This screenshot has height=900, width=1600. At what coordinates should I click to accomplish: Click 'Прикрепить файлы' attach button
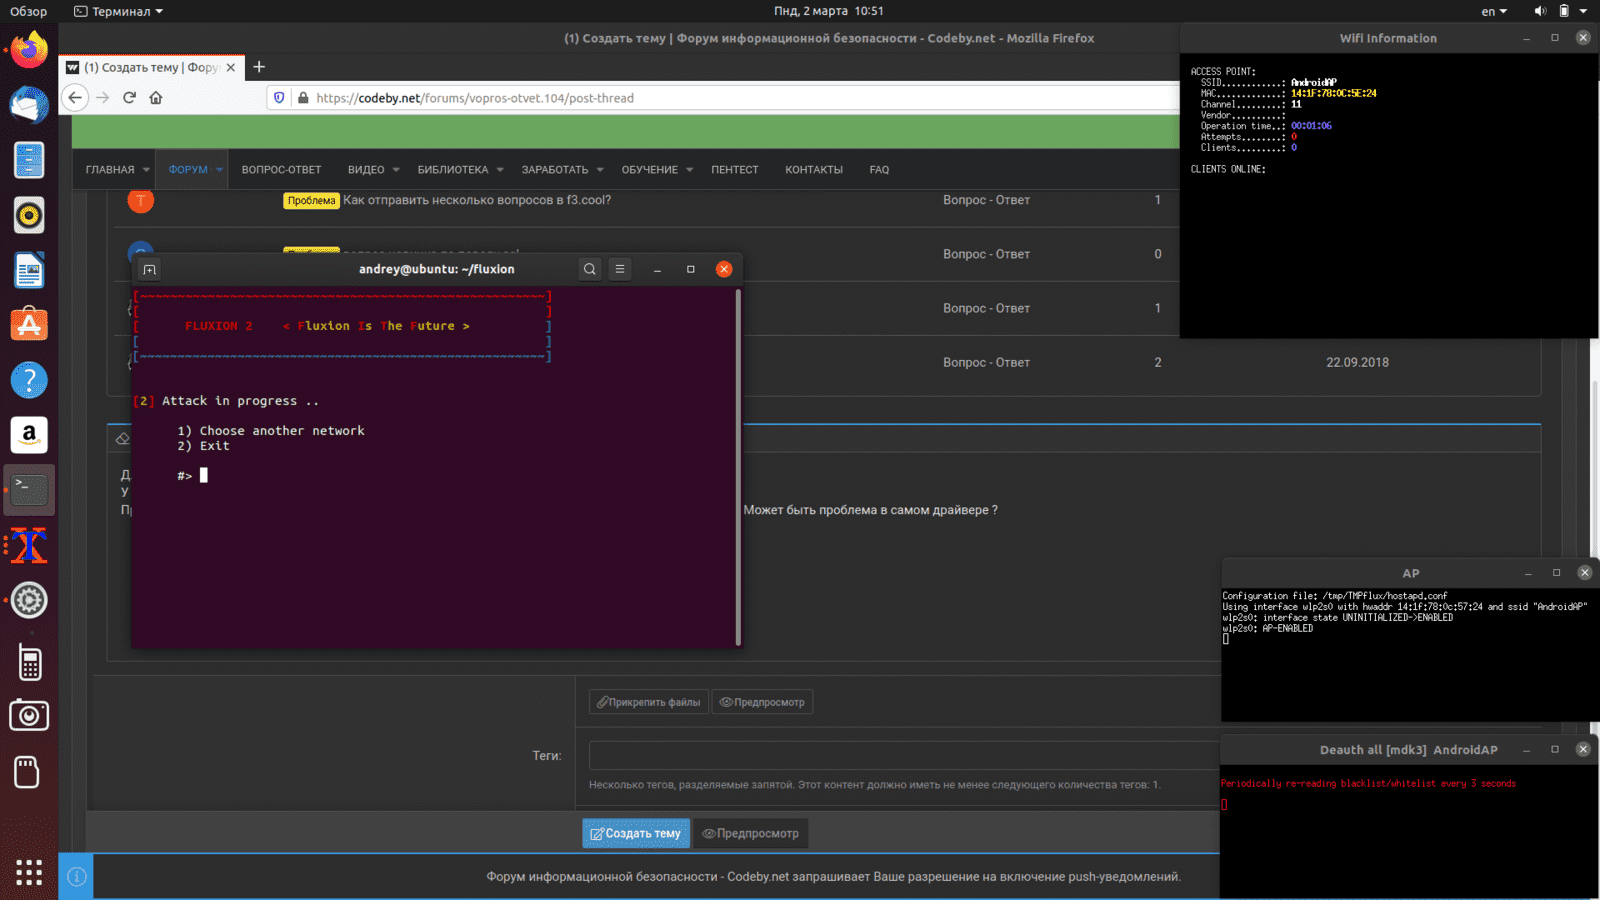[649, 702]
